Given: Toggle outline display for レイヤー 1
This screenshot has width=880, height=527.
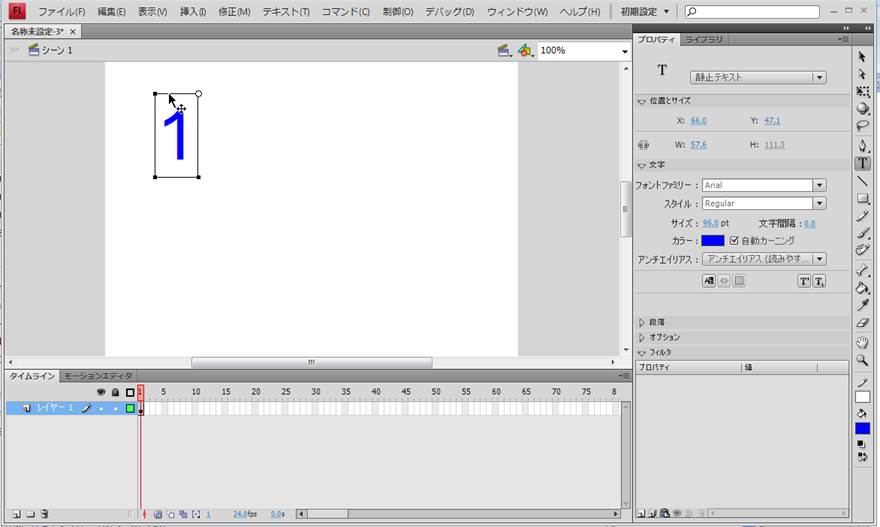Looking at the screenshot, I should [x=130, y=408].
